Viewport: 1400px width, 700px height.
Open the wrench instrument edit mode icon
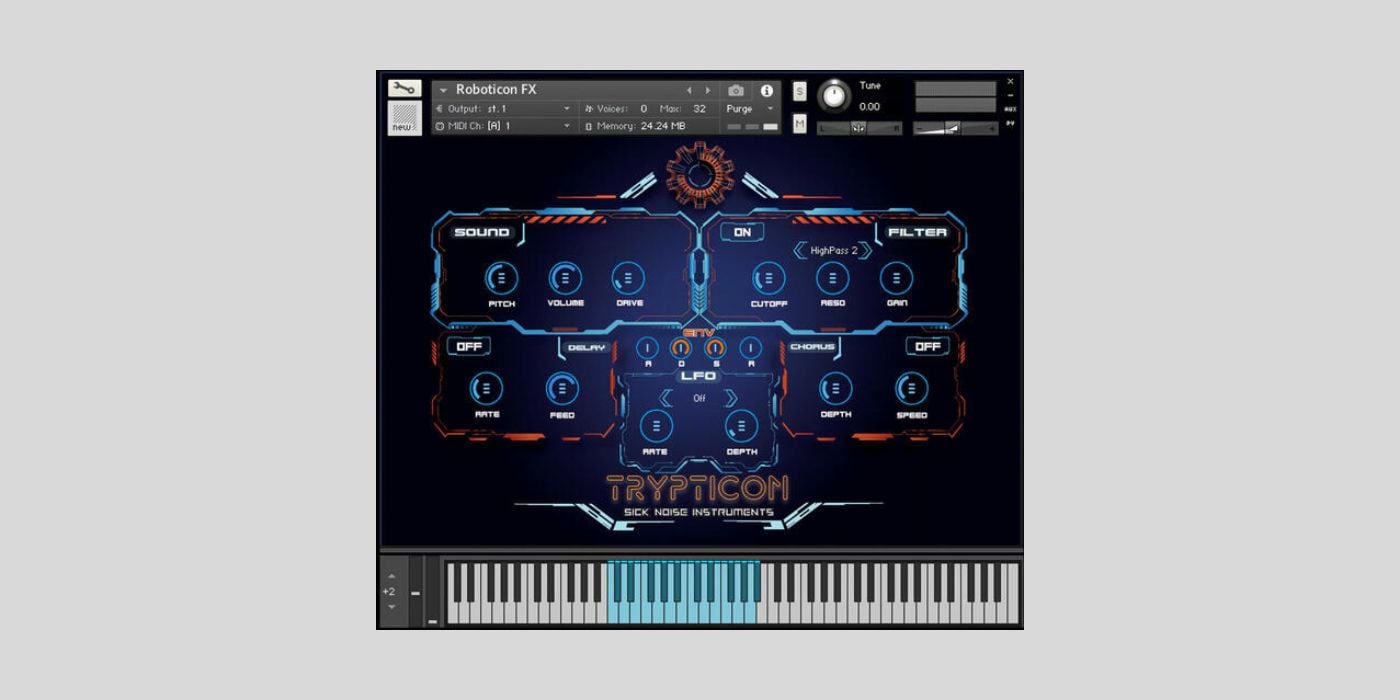[404, 89]
